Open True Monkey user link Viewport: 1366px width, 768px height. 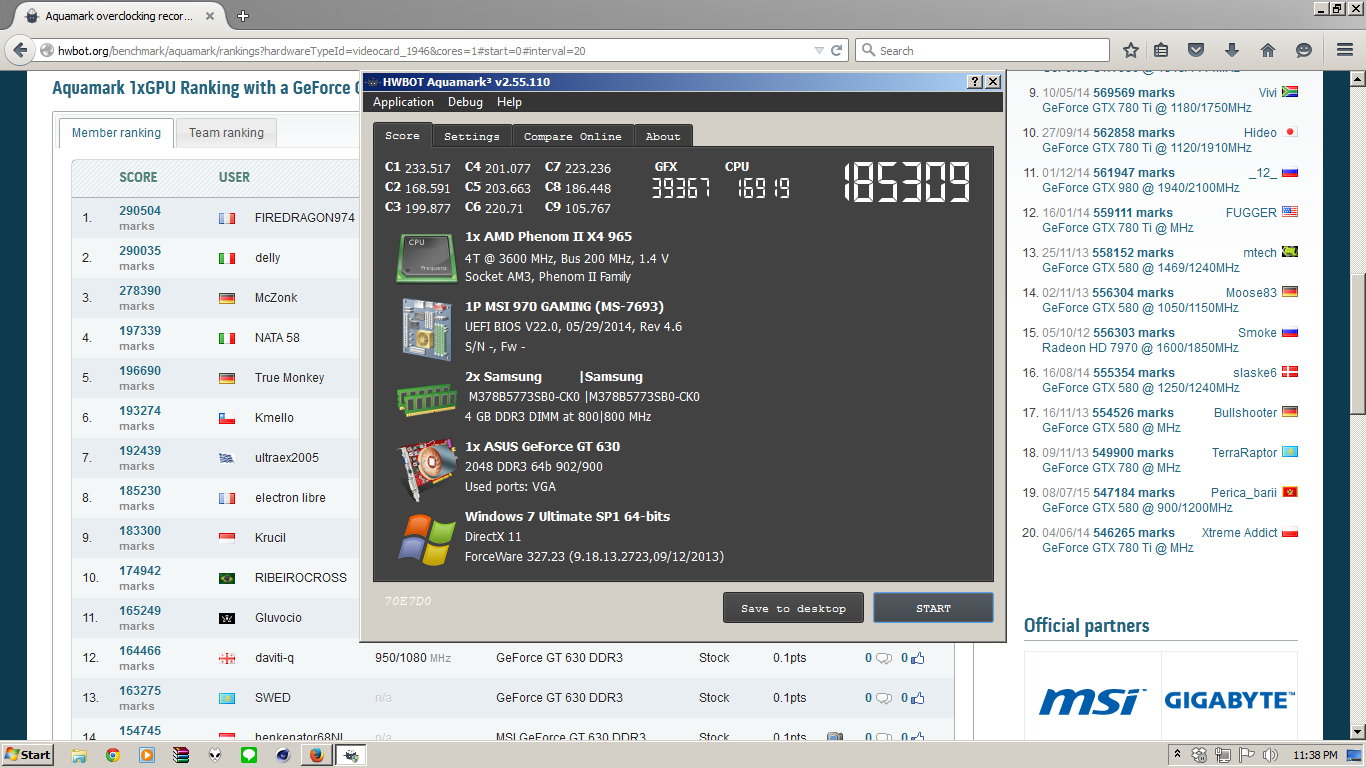coord(290,378)
